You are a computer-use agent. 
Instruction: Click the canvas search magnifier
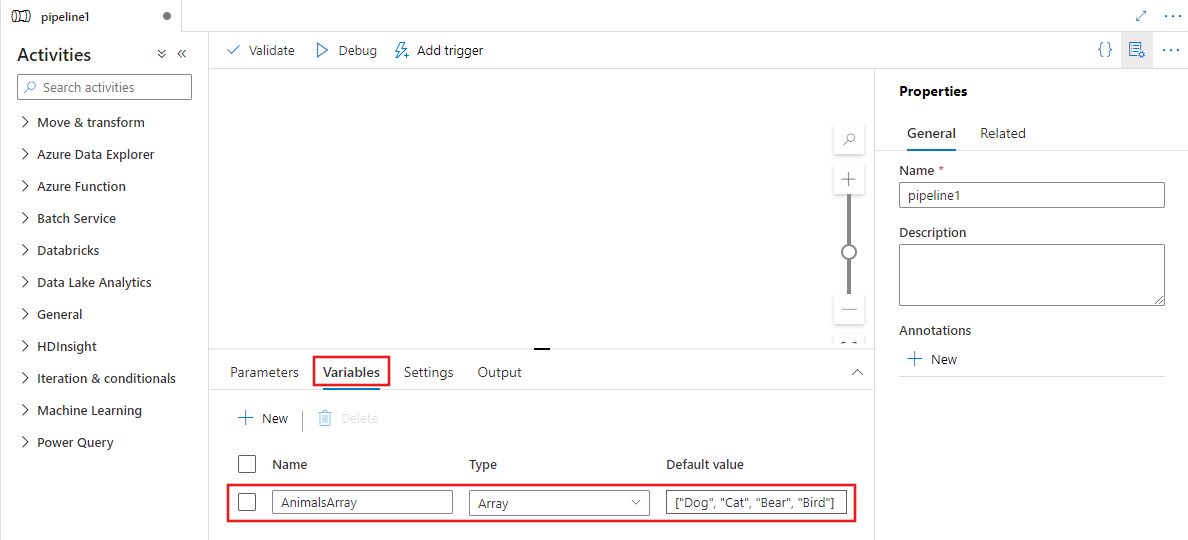tap(849, 139)
